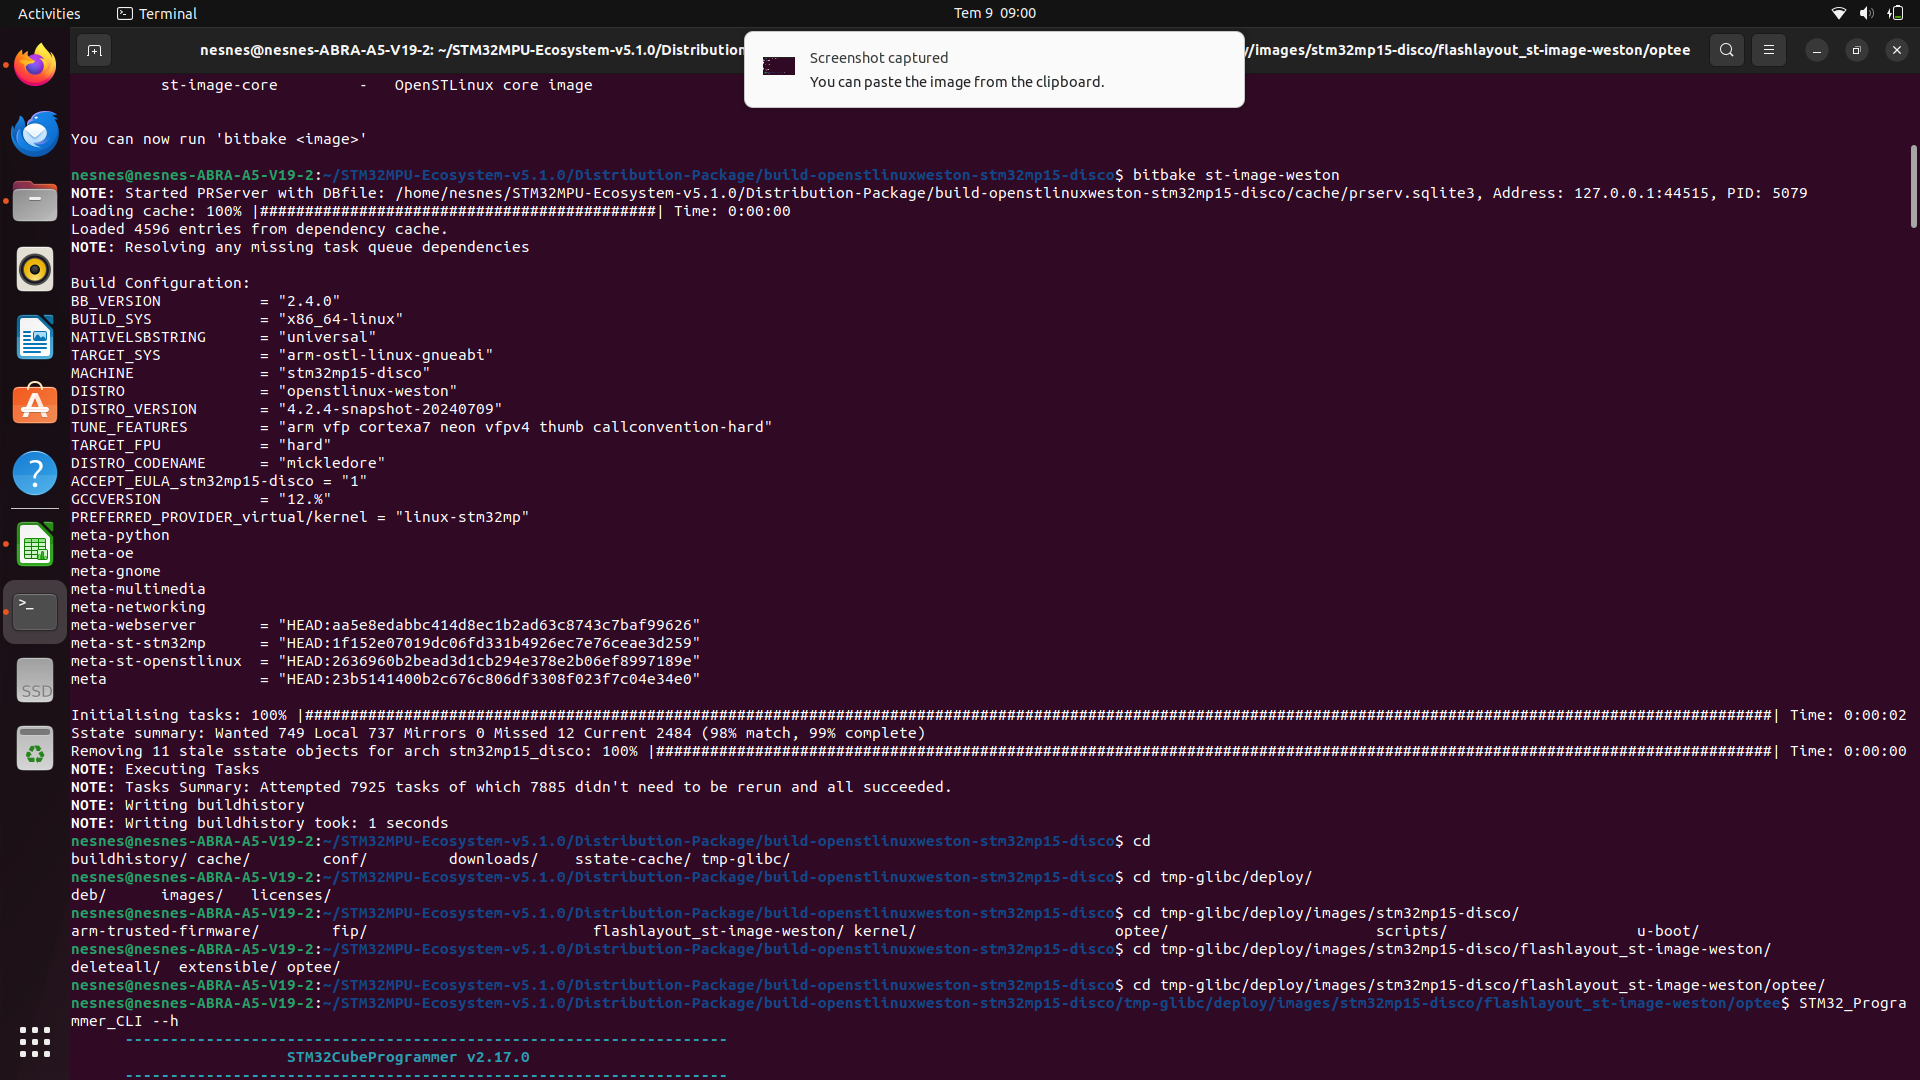
Task: Click the 'Initialising tasks: 100%' progress line
Action: pos(988,715)
